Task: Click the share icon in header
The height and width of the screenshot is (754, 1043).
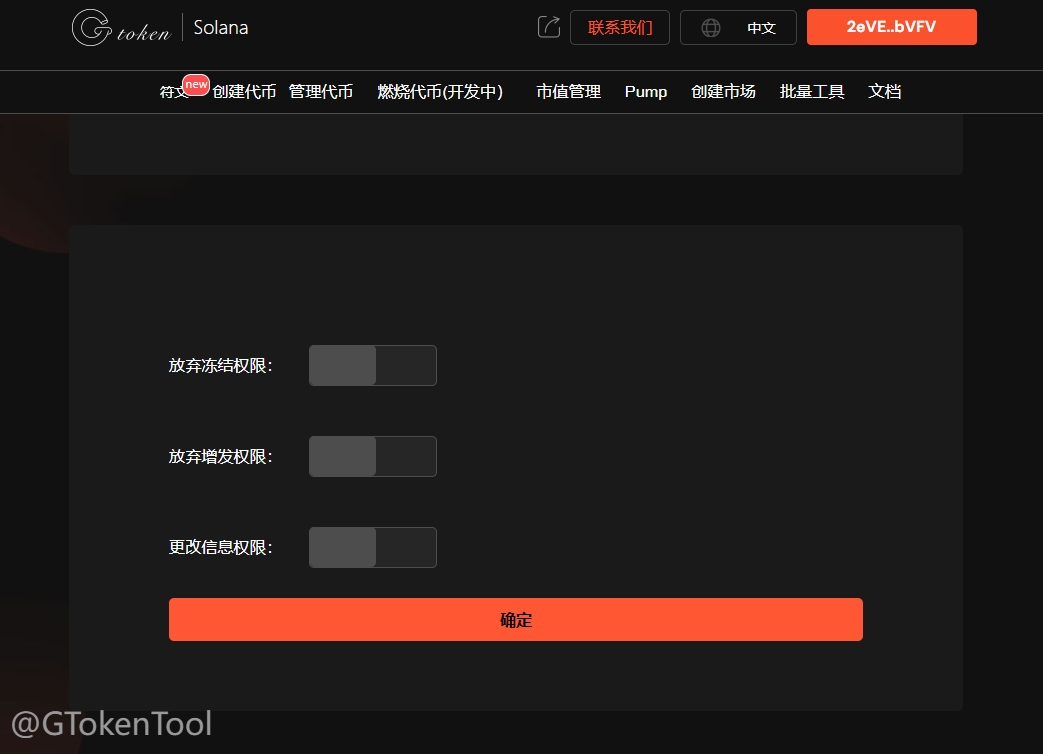Action: click(x=548, y=27)
